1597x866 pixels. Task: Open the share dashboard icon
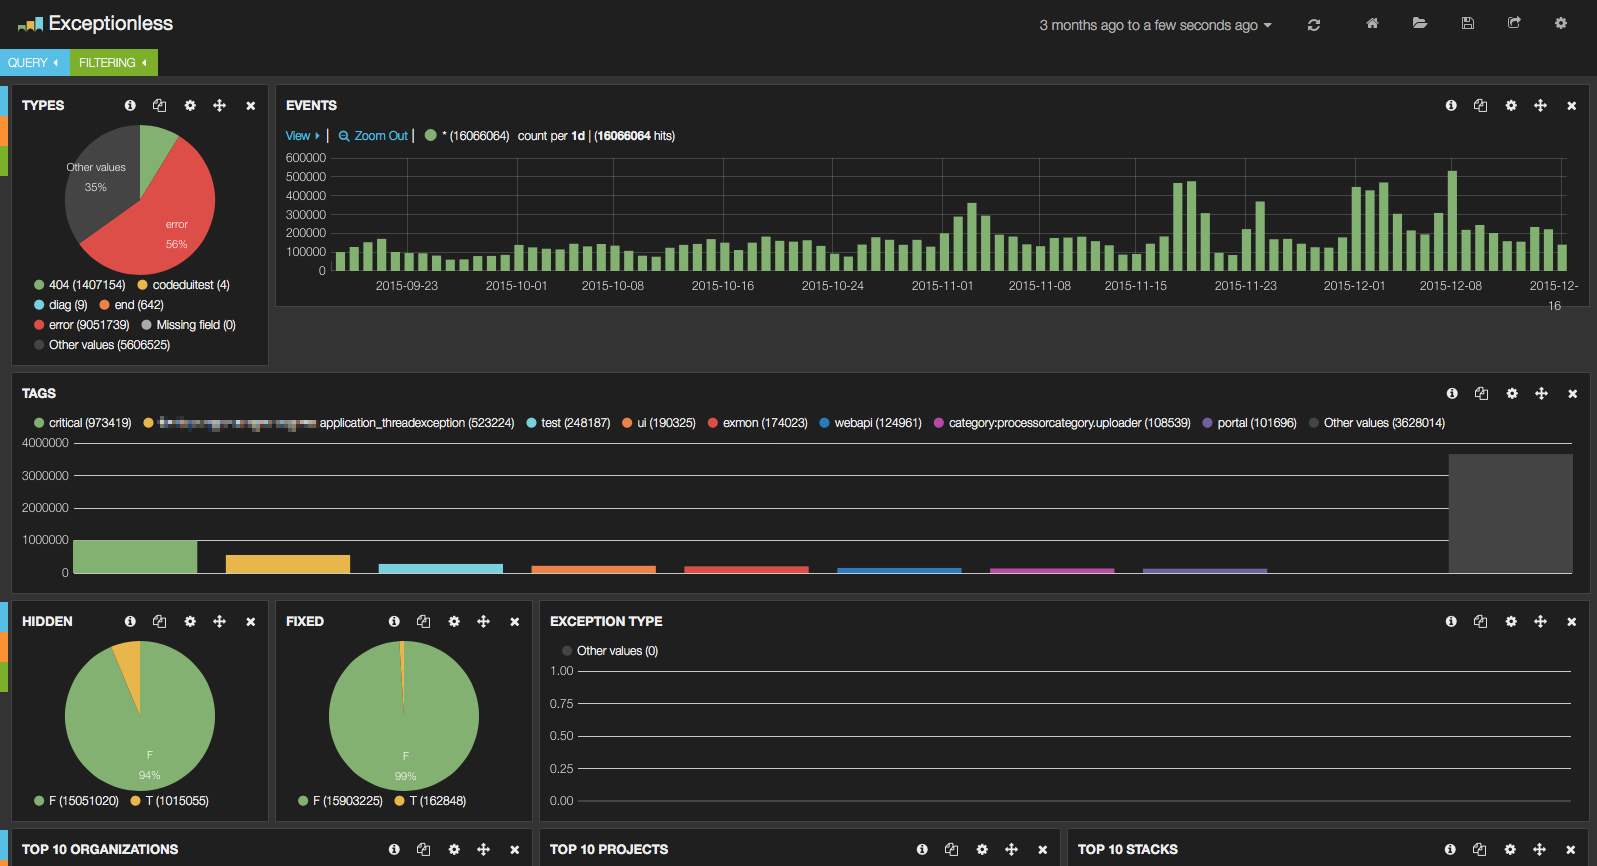[x=1514, y=23]
